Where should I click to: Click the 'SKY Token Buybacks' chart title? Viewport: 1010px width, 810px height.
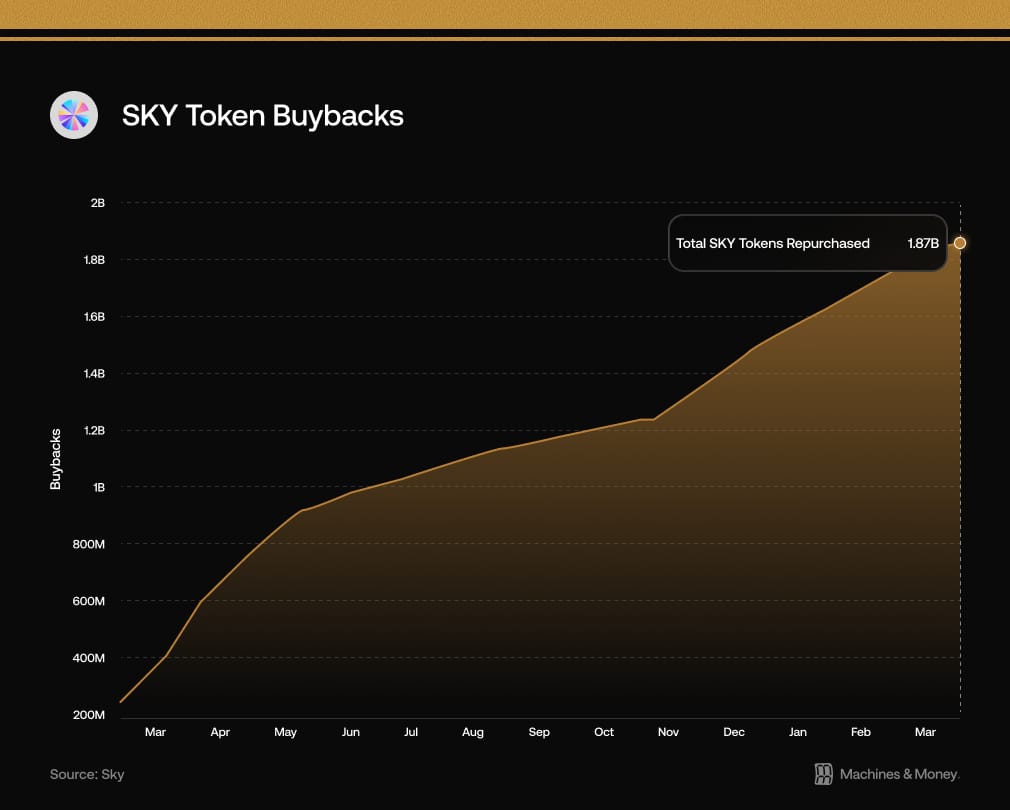(263, 116)
